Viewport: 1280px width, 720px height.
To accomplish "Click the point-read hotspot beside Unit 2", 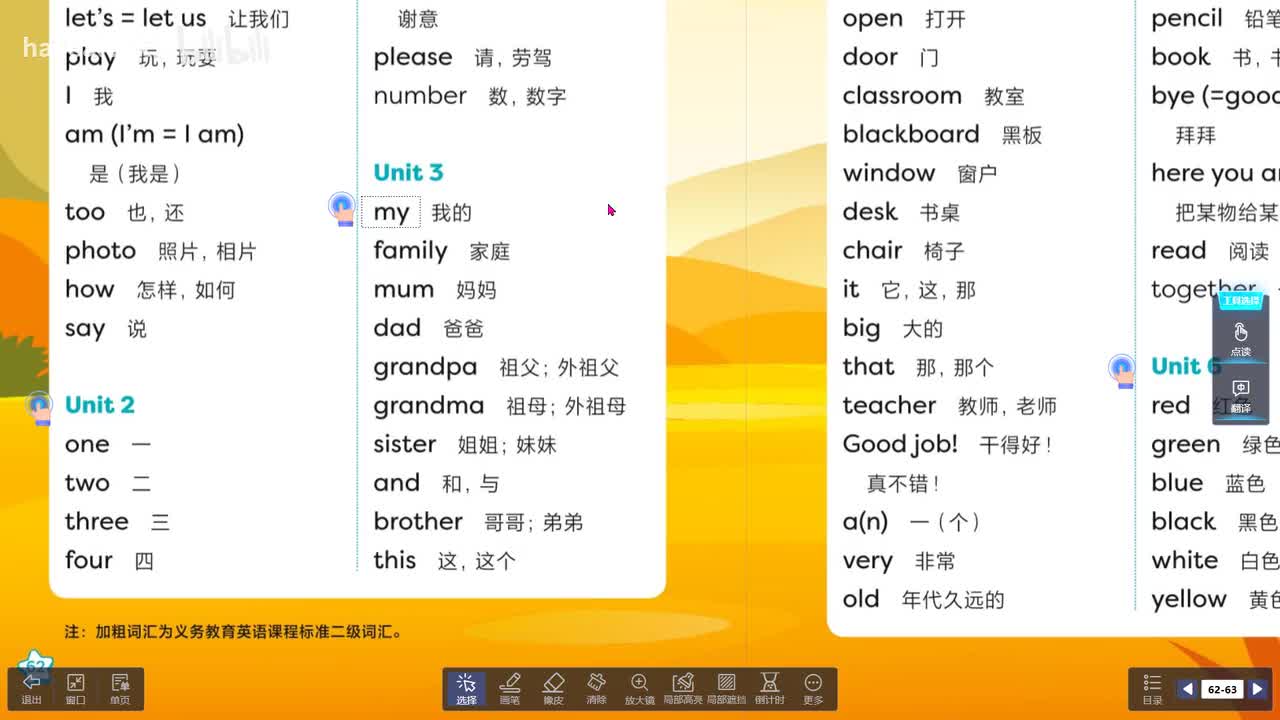I will tap(39, 408).
